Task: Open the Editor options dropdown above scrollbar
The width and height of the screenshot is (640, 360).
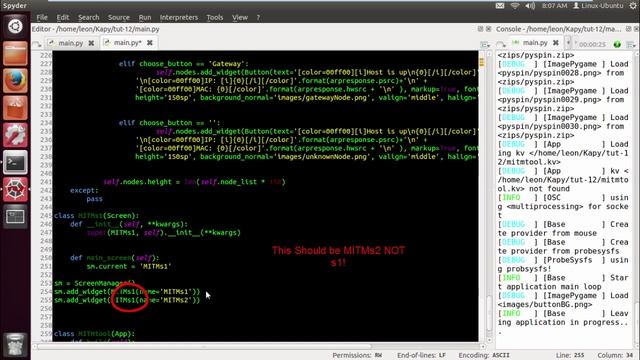Action: click(x=485, y=44)
